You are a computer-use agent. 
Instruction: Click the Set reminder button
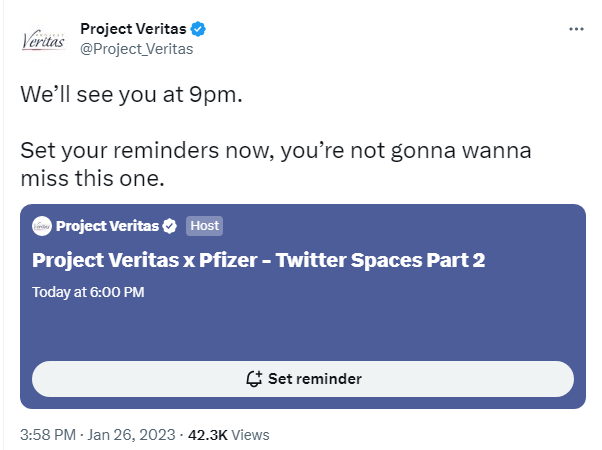tap(303, 379)
